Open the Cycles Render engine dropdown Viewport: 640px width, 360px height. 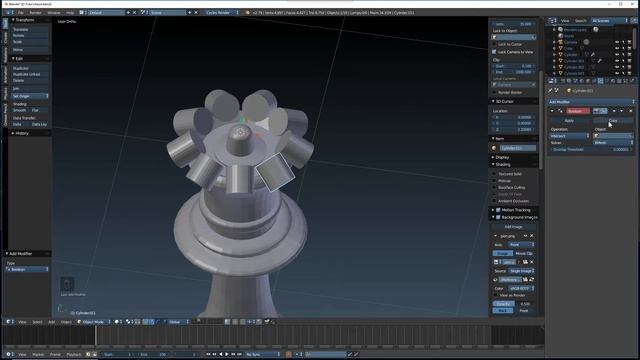pyautogui.click(x=222, y=13)
